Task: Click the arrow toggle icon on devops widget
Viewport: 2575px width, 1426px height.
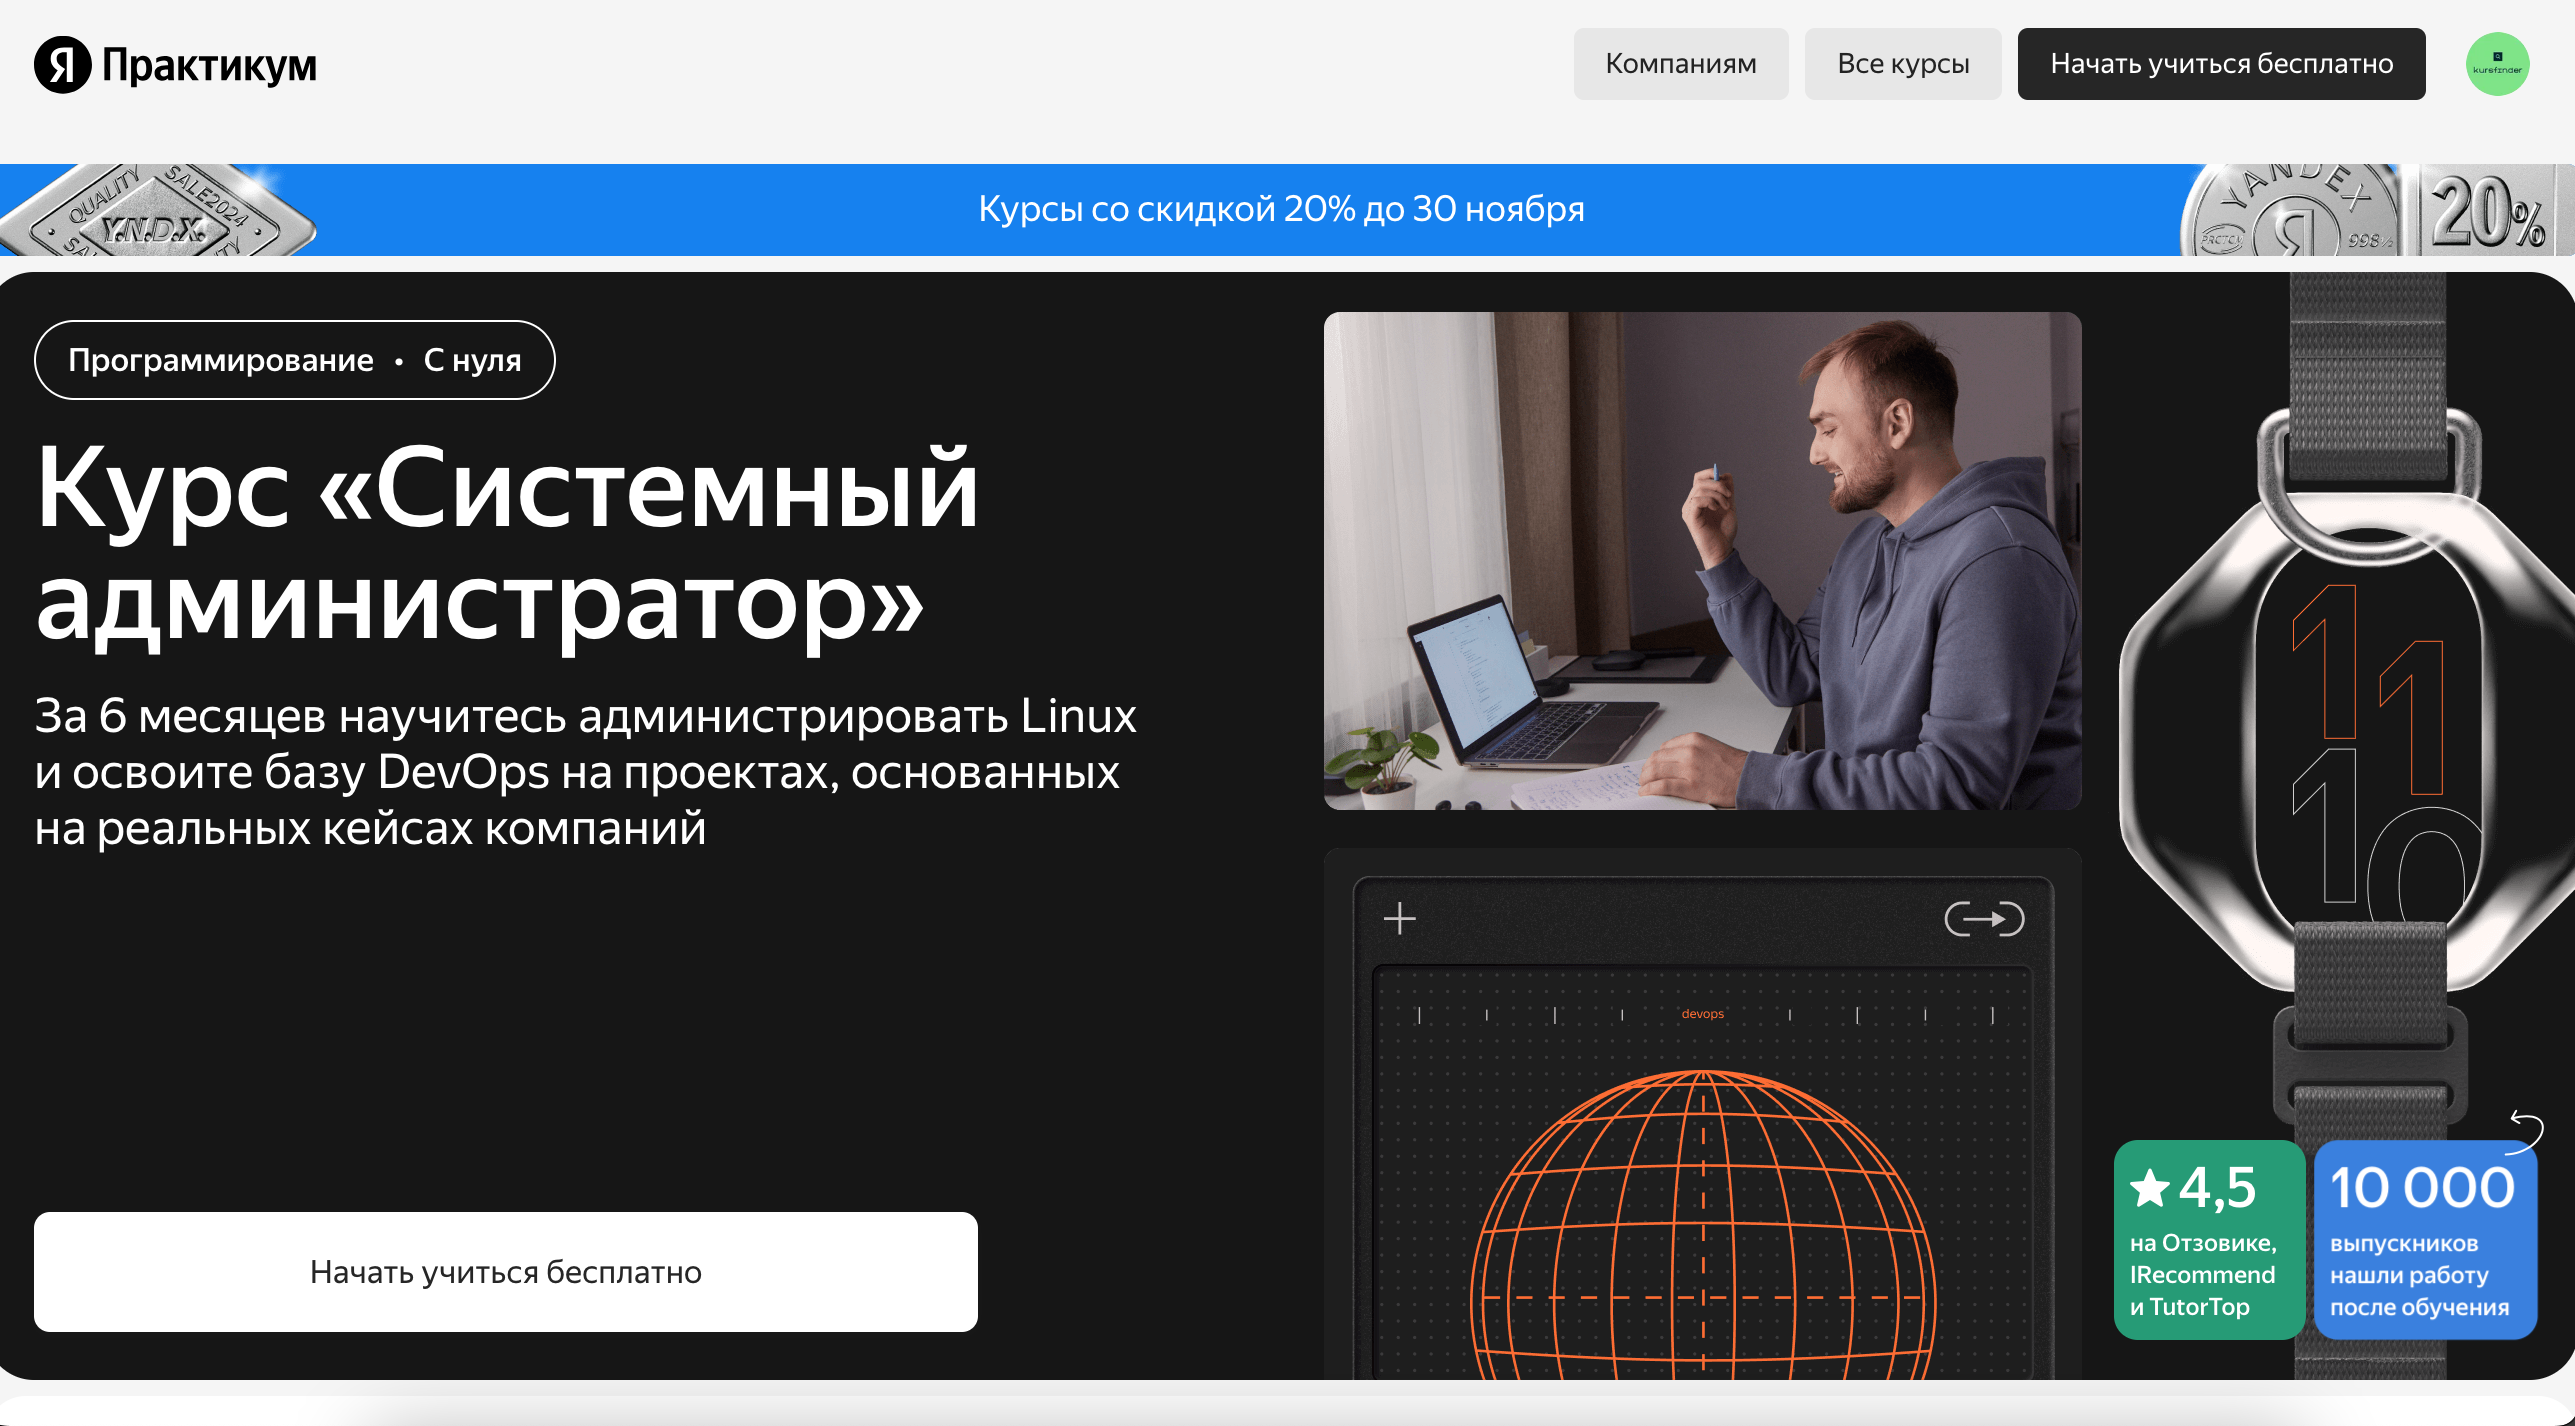Action: (x=1984, y=918)
